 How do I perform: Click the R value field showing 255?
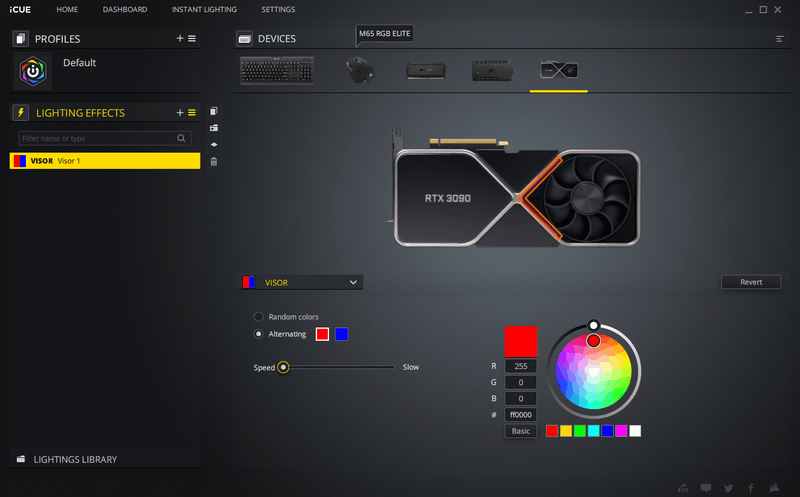[x=520, y=366]
